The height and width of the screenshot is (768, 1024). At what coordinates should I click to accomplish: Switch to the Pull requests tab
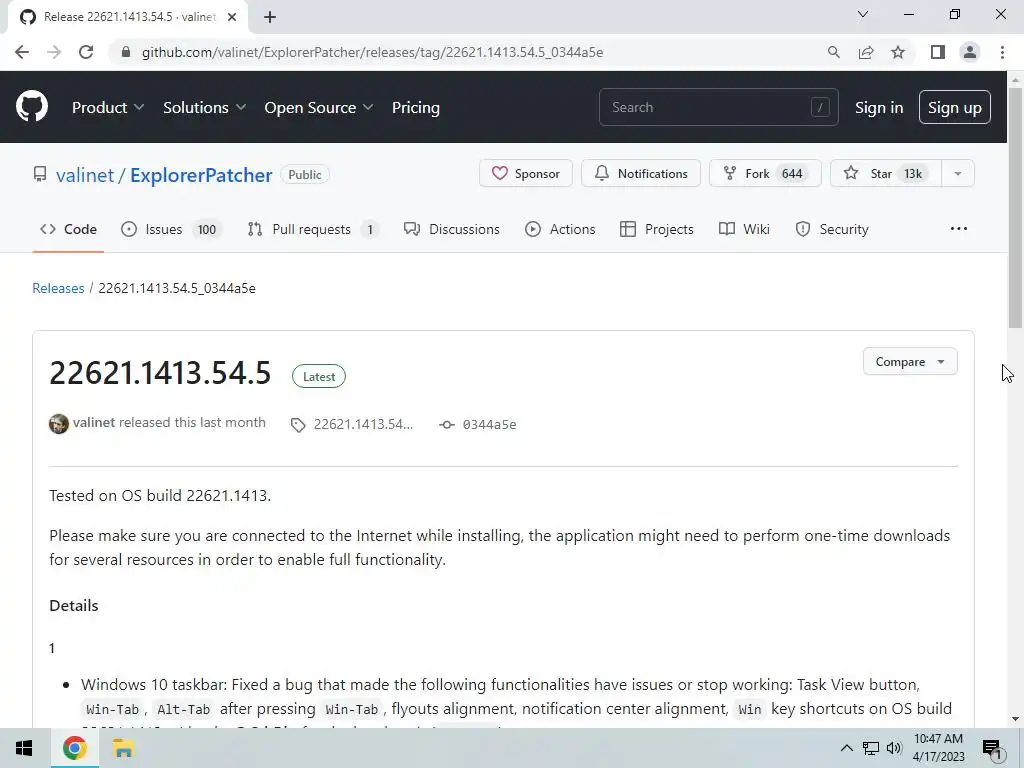point(313,229)
